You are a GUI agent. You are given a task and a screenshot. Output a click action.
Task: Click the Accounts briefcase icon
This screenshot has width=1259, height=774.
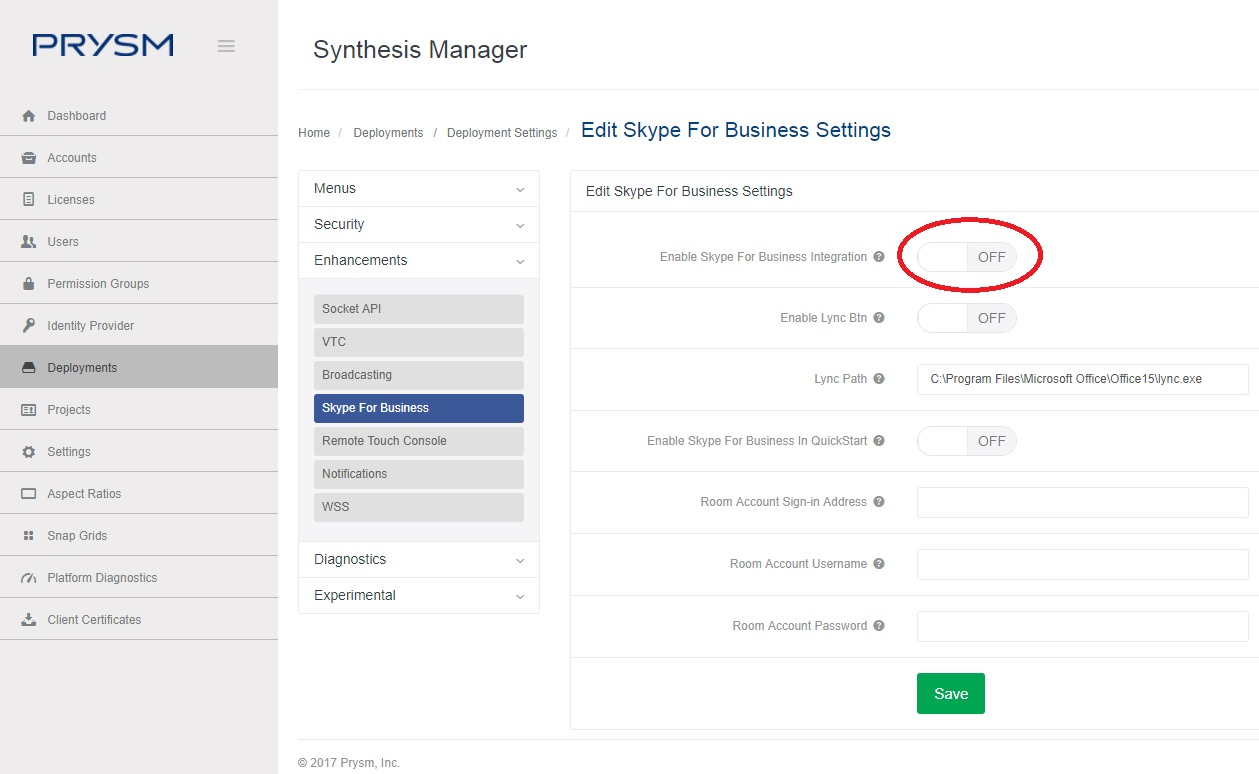point(29,158)
